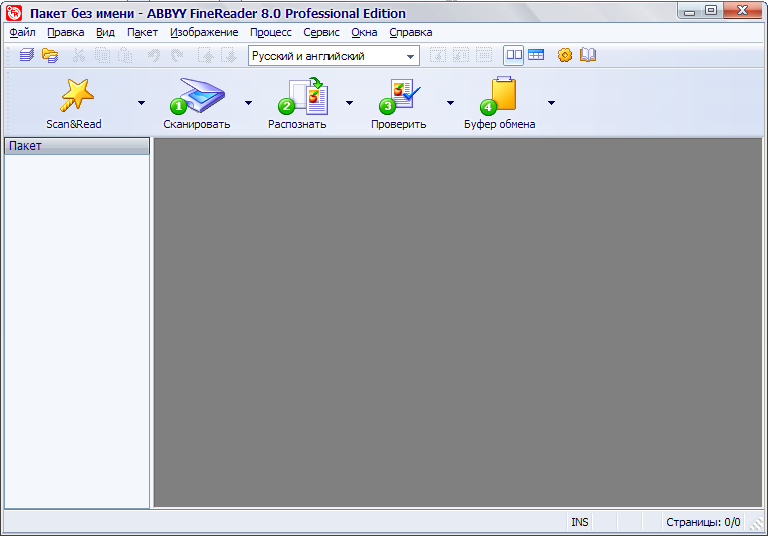Screen dimensions: 768x536
Task: Open options via the orange gear icon
Action: coord(565,55)
